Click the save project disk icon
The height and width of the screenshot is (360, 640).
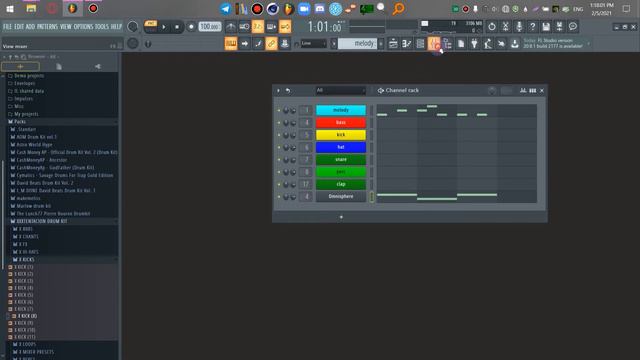(x=546, y=27)
